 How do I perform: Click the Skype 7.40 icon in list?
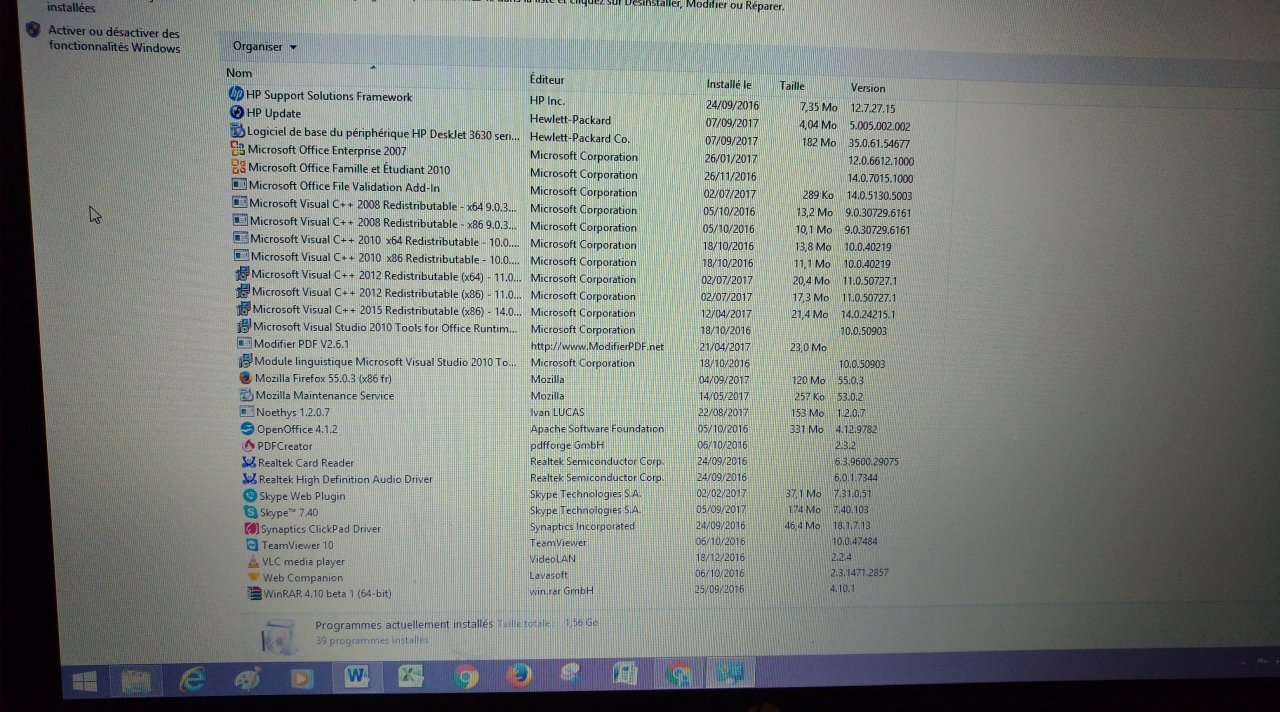(x=251, y=512)
